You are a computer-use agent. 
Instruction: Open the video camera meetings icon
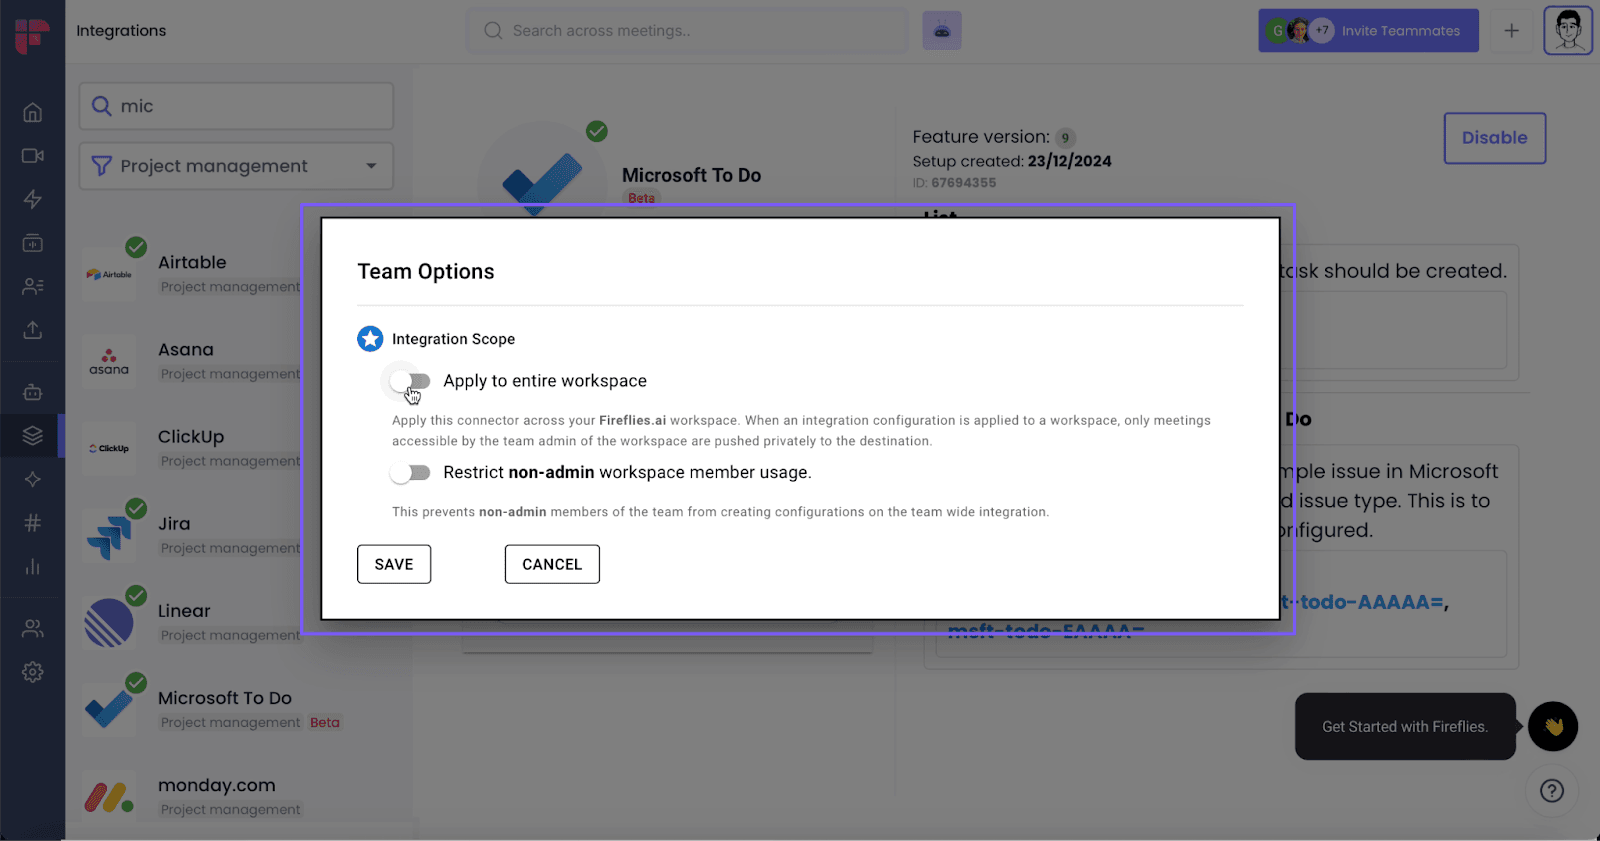[x=33, y=156]
